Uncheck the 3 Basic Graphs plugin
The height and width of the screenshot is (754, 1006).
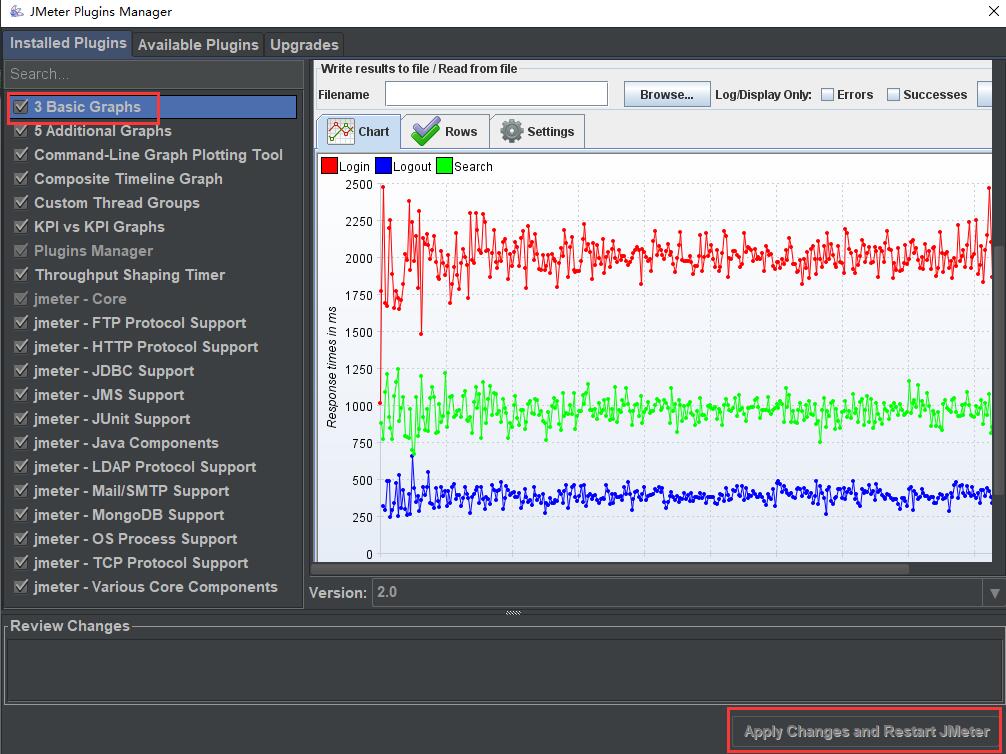(x=21, y=107)
